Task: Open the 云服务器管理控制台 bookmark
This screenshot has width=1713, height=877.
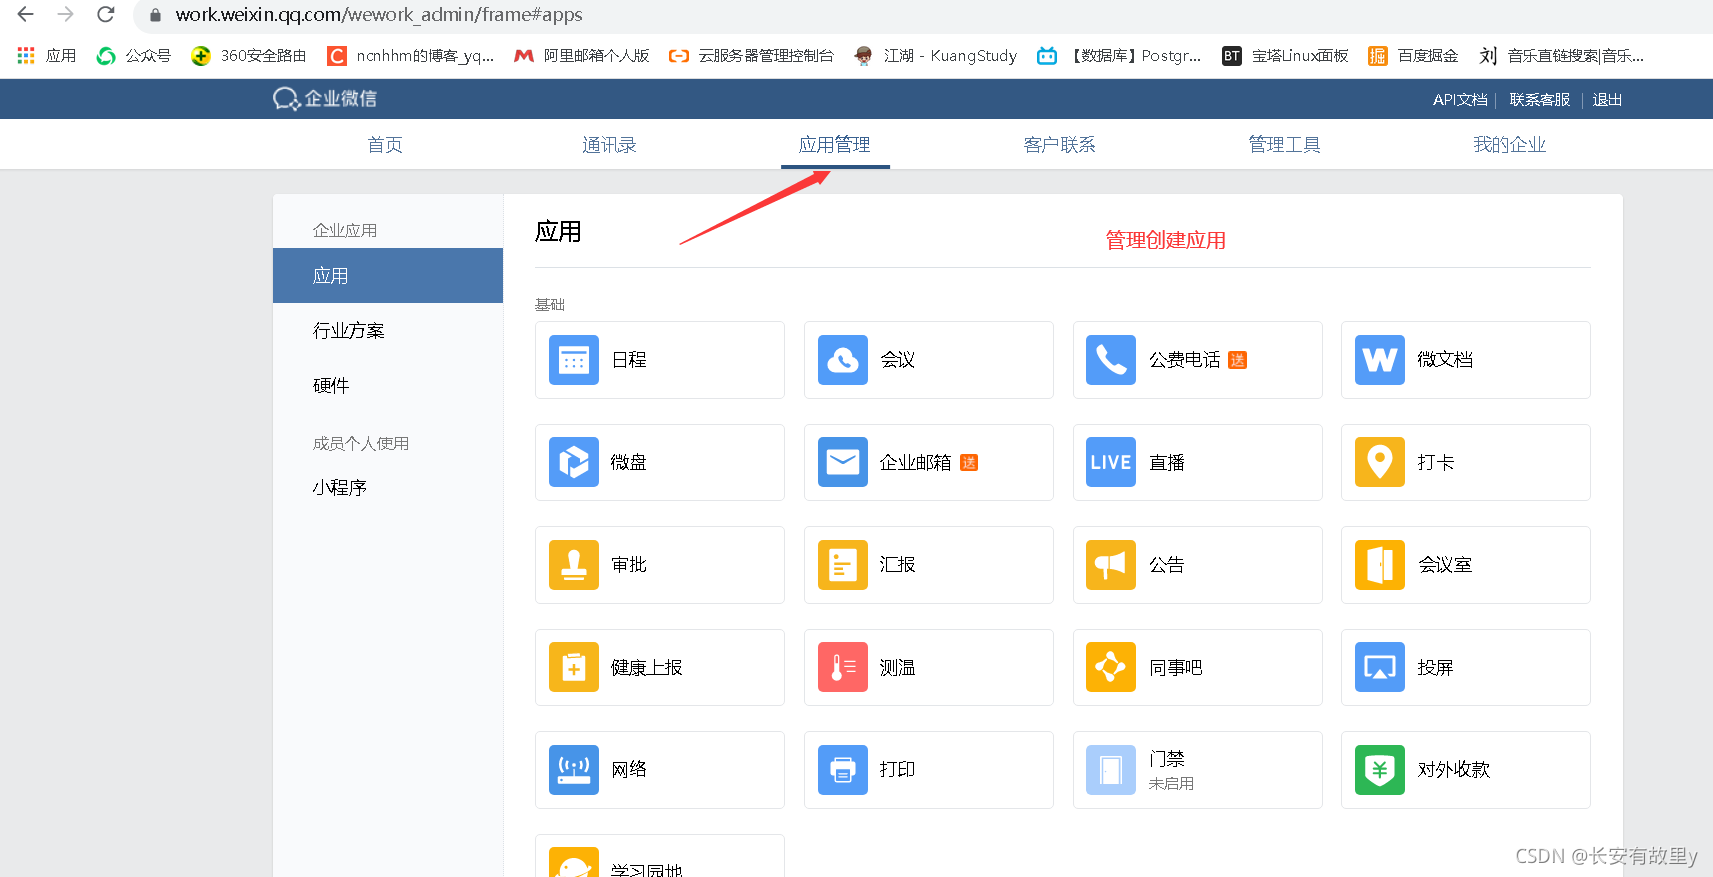Action: (x=752, y=55)
